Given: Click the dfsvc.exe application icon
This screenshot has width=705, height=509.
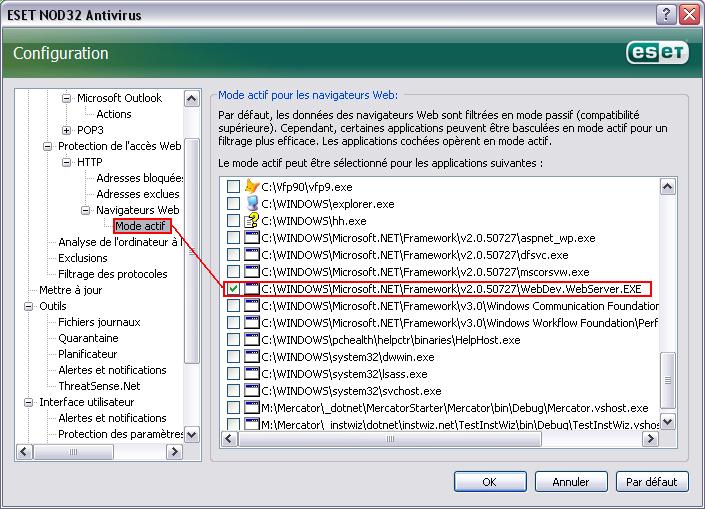Looking at the screenshot, I should (252, 254).
